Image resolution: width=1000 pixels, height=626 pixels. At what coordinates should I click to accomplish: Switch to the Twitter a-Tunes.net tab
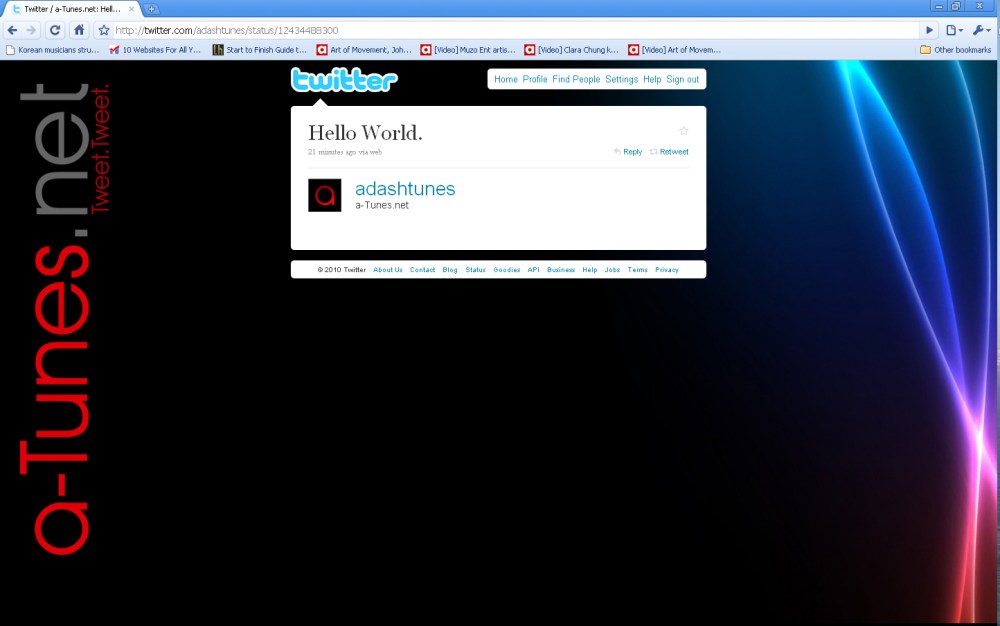70,7
